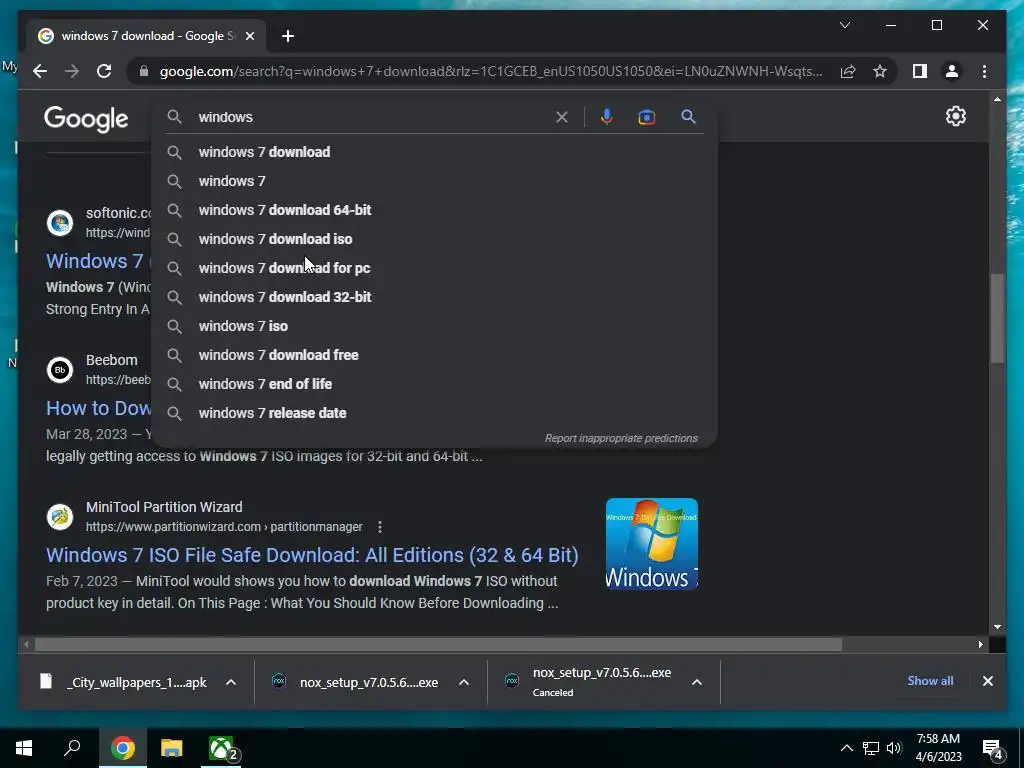Screen dimensions: 1024x768
Task: Open Windows taskbar search
Action: click(72, 748)
